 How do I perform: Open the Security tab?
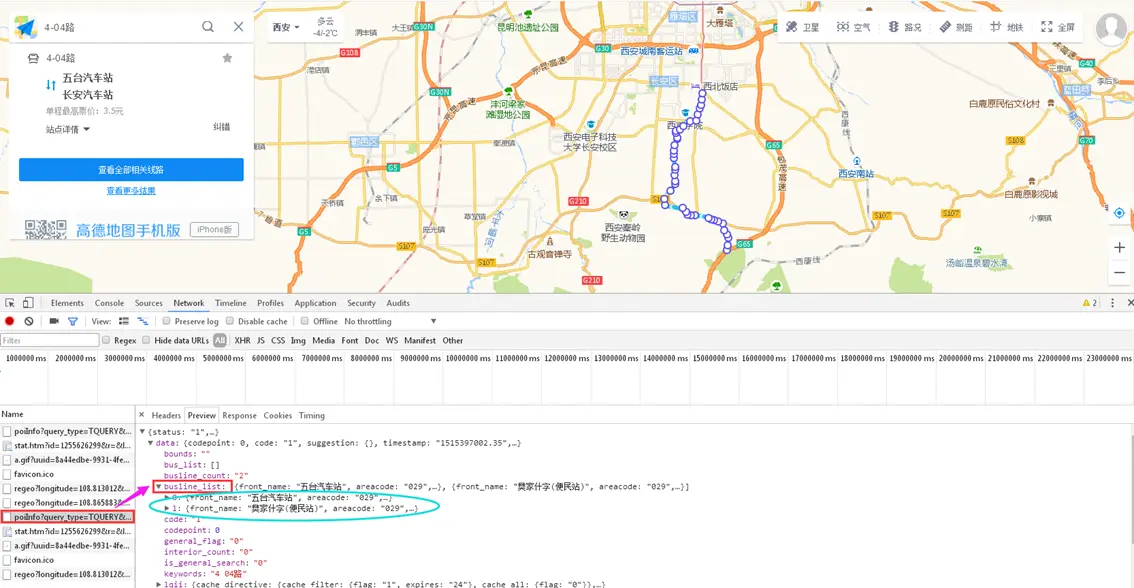pos(361,303)
